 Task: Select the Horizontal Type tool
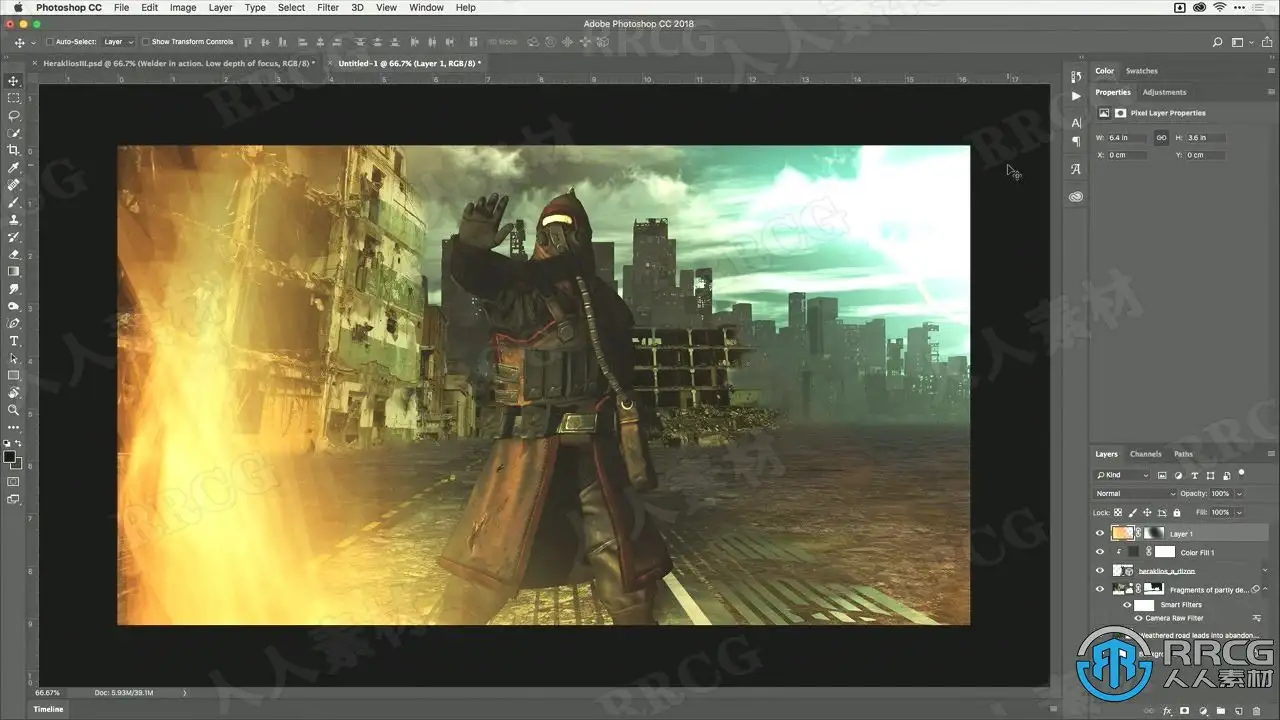pyautogui.click(x=14, y=341)
